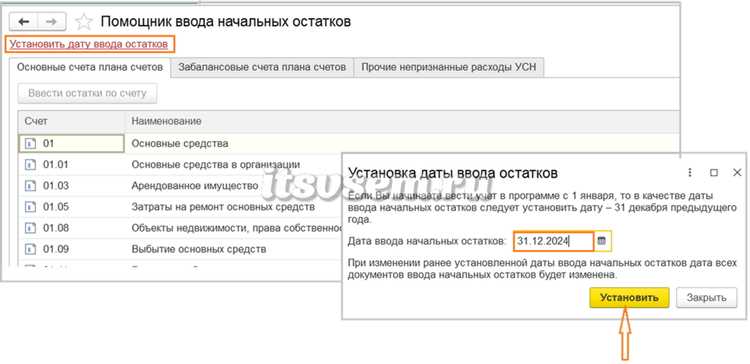This screenshot has height=364, width=750.
Task: Click the account icon for row 01.01
Action: click(x=30, y=165)
